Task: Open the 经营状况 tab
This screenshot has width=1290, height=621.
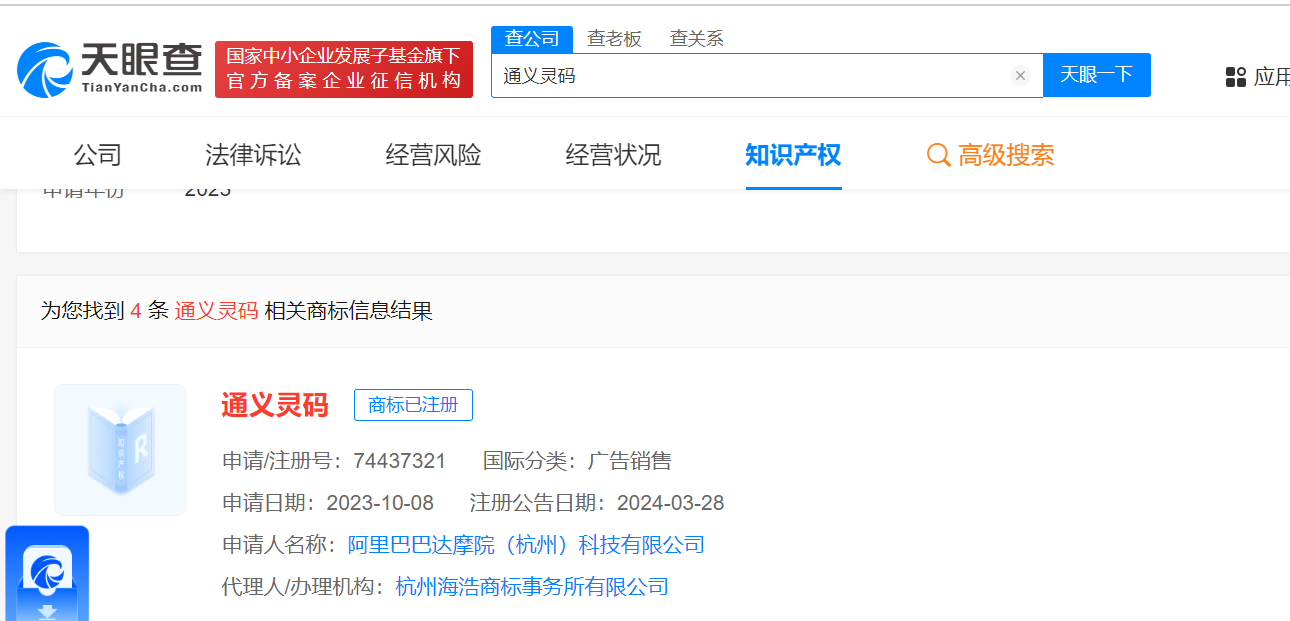Action: (x=613, y=155)
